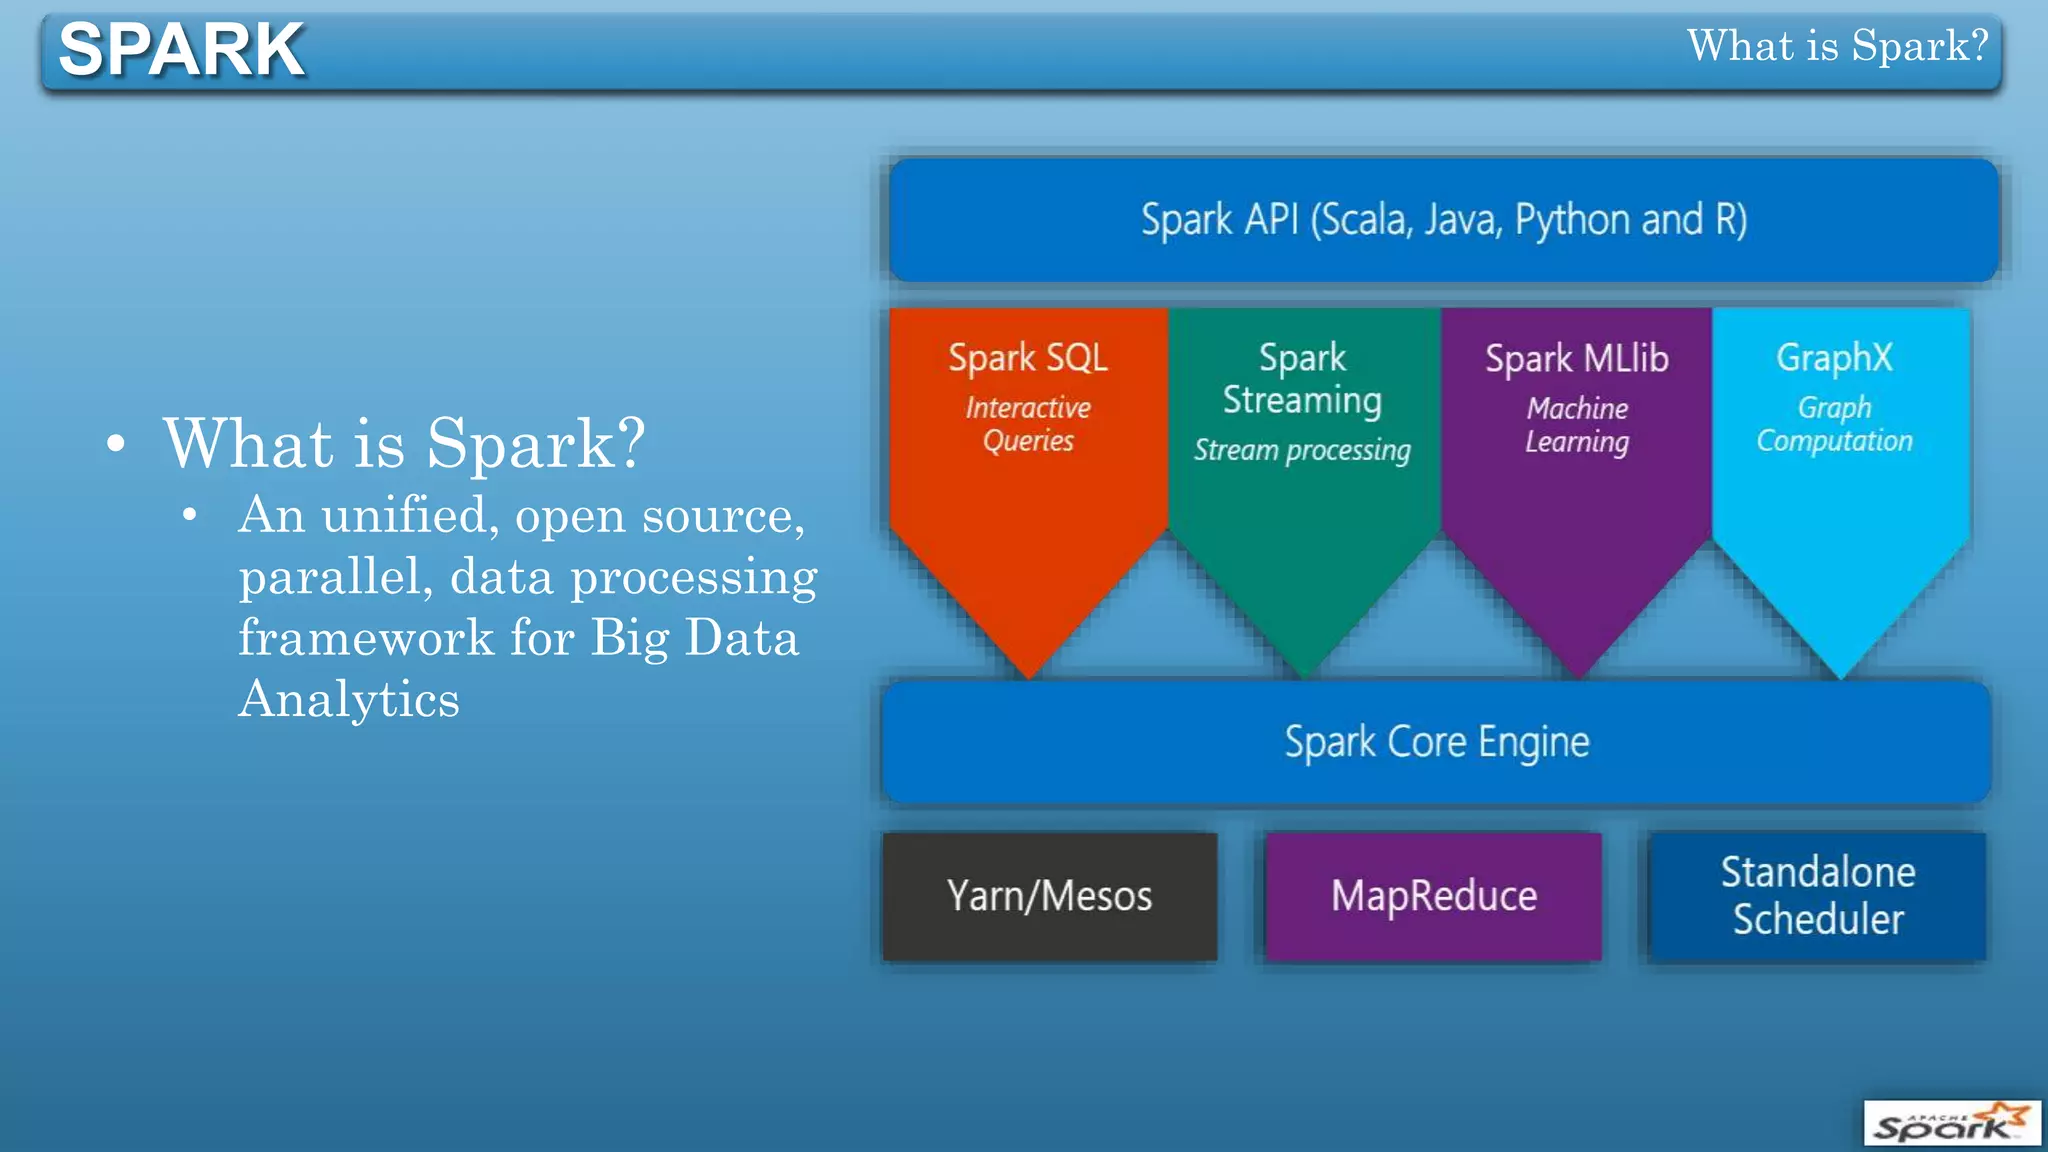Click the header text 'What is Spark?' at top right
This screenshot has height=1152, width=2048.
(x=1837, y=45)
